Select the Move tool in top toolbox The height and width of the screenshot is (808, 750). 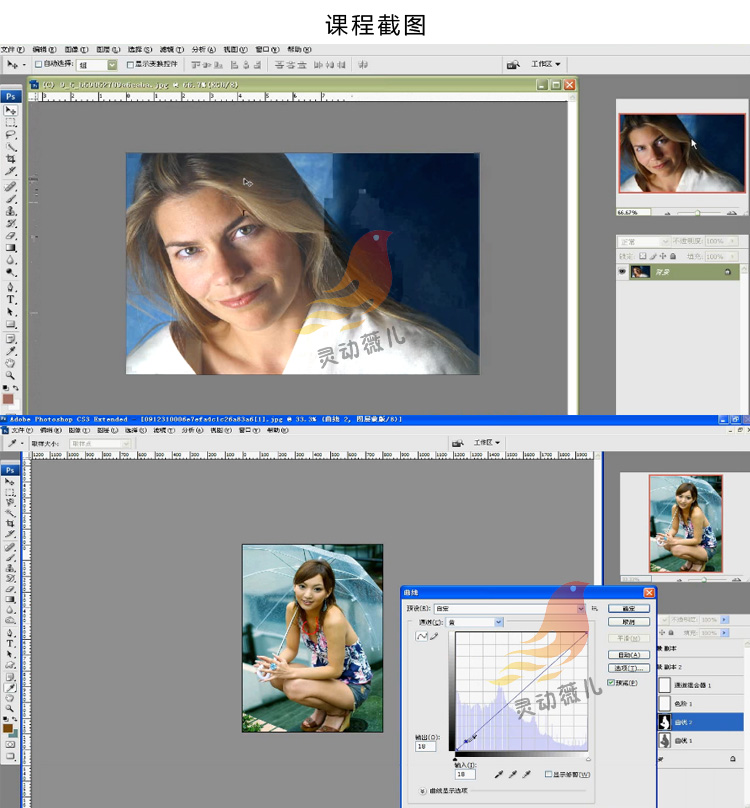(x=11, y=110)
